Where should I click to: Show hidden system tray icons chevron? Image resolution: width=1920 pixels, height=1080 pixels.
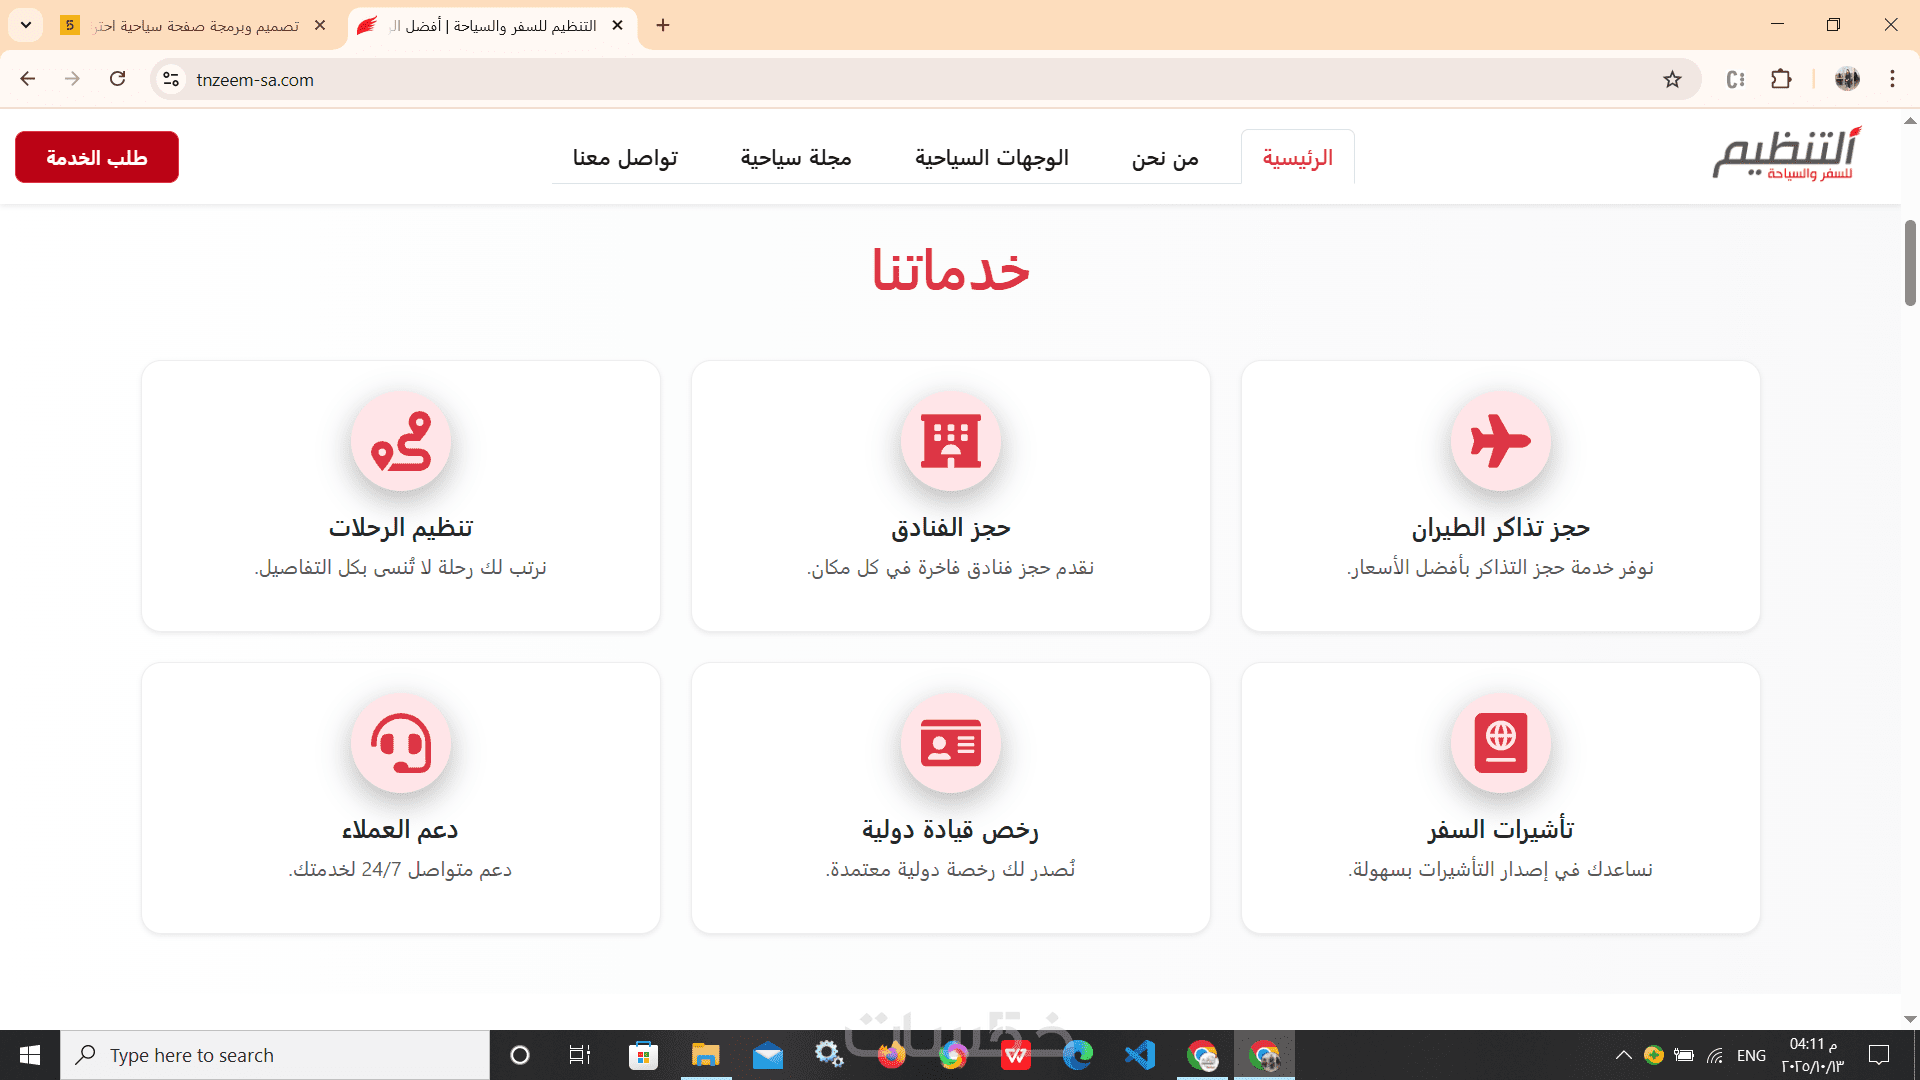[1623, 1055]
